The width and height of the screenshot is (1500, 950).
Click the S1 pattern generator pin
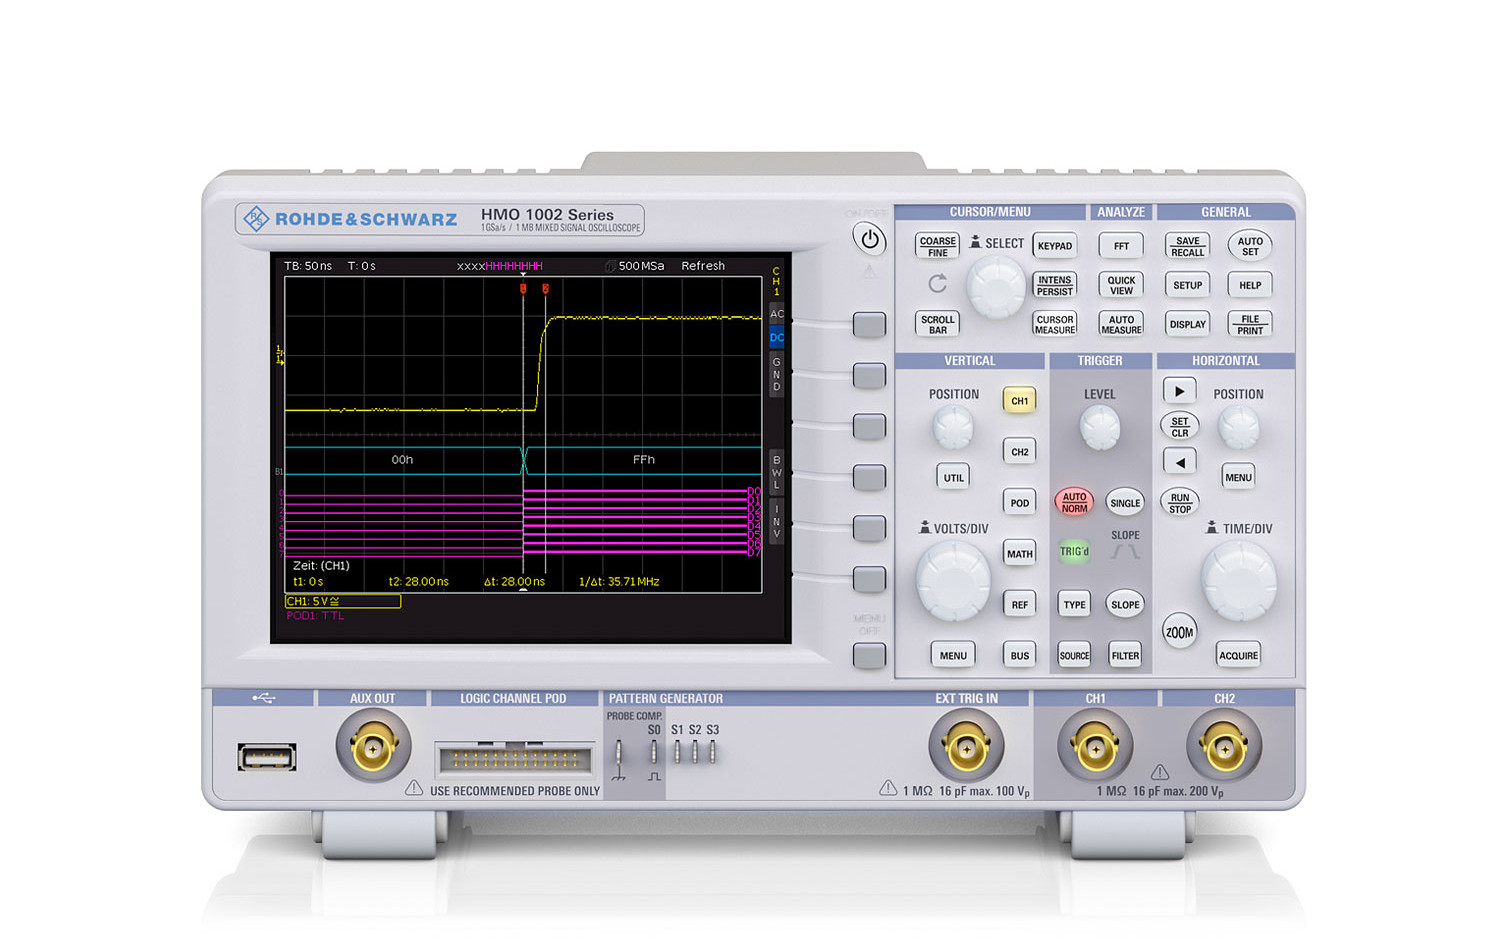click(x=677, y=751)
